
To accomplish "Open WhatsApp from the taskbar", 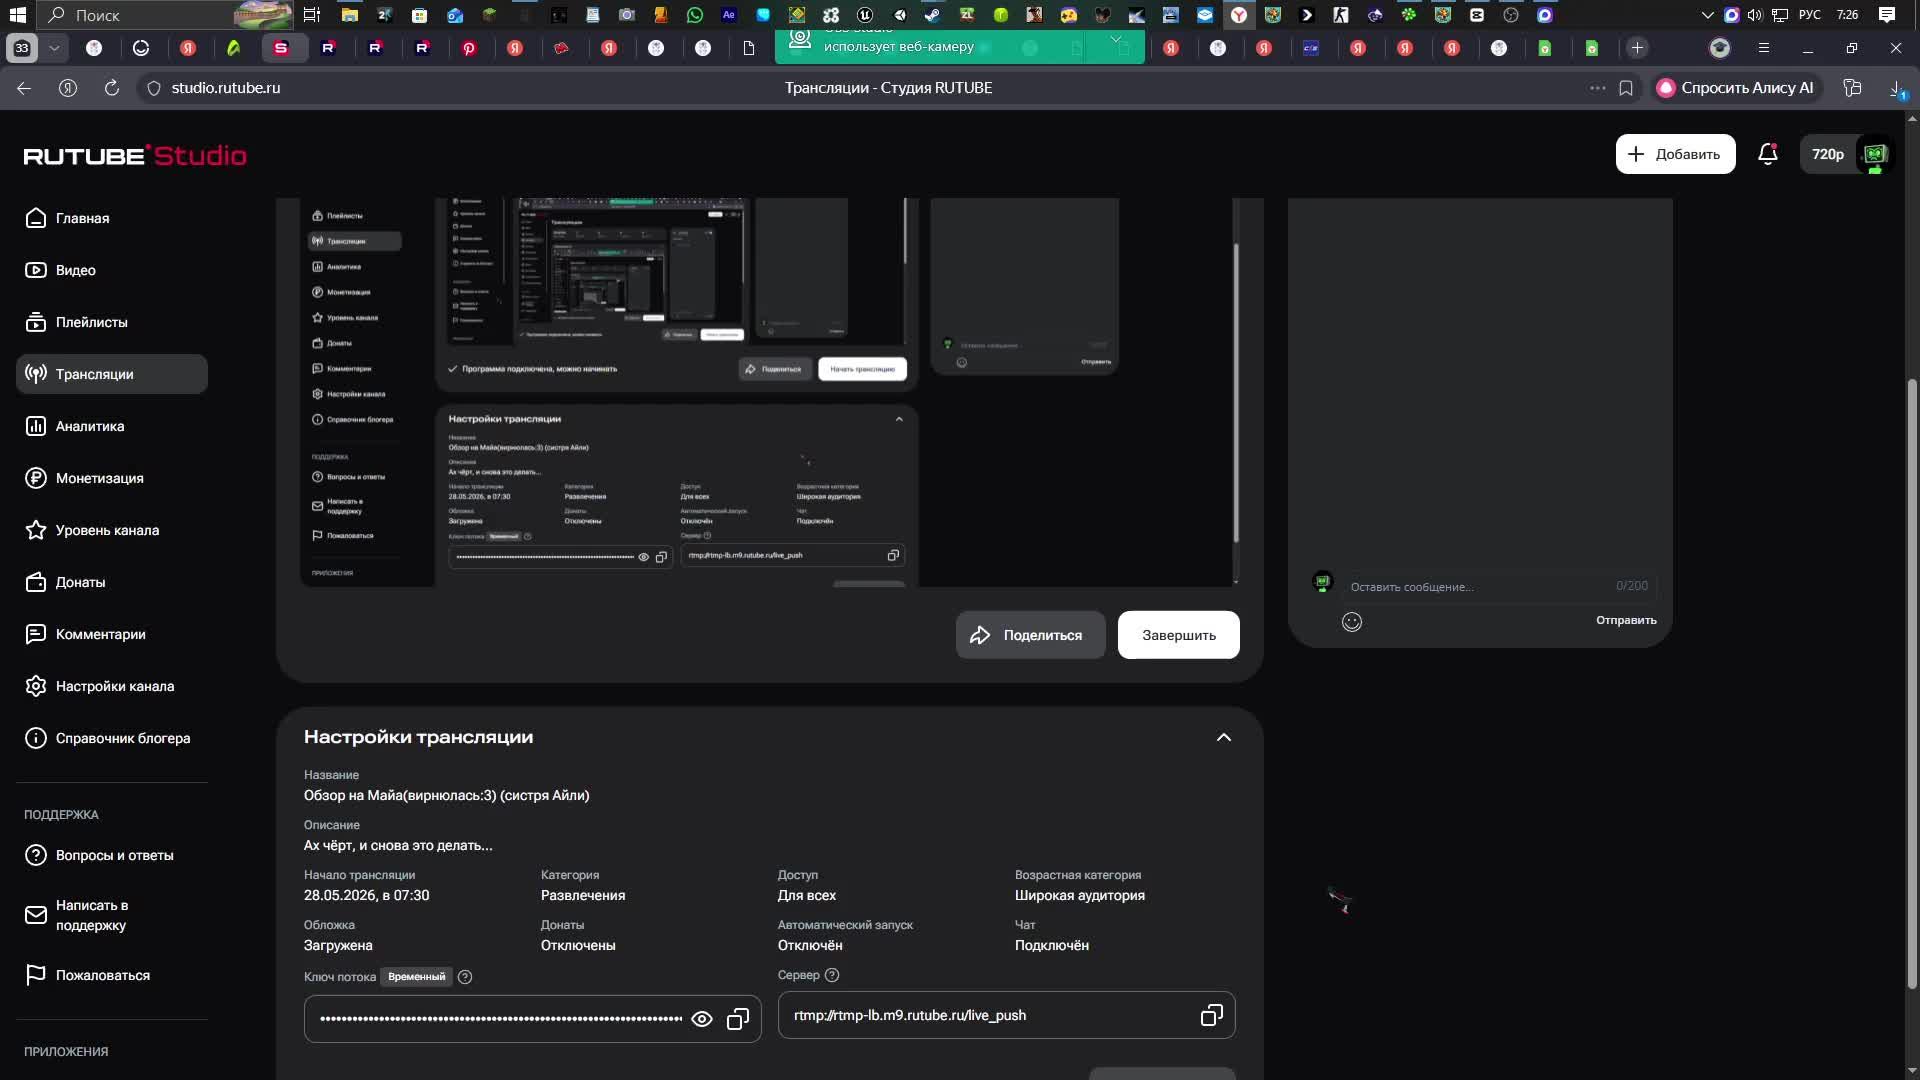I will (x=694, y=15).
